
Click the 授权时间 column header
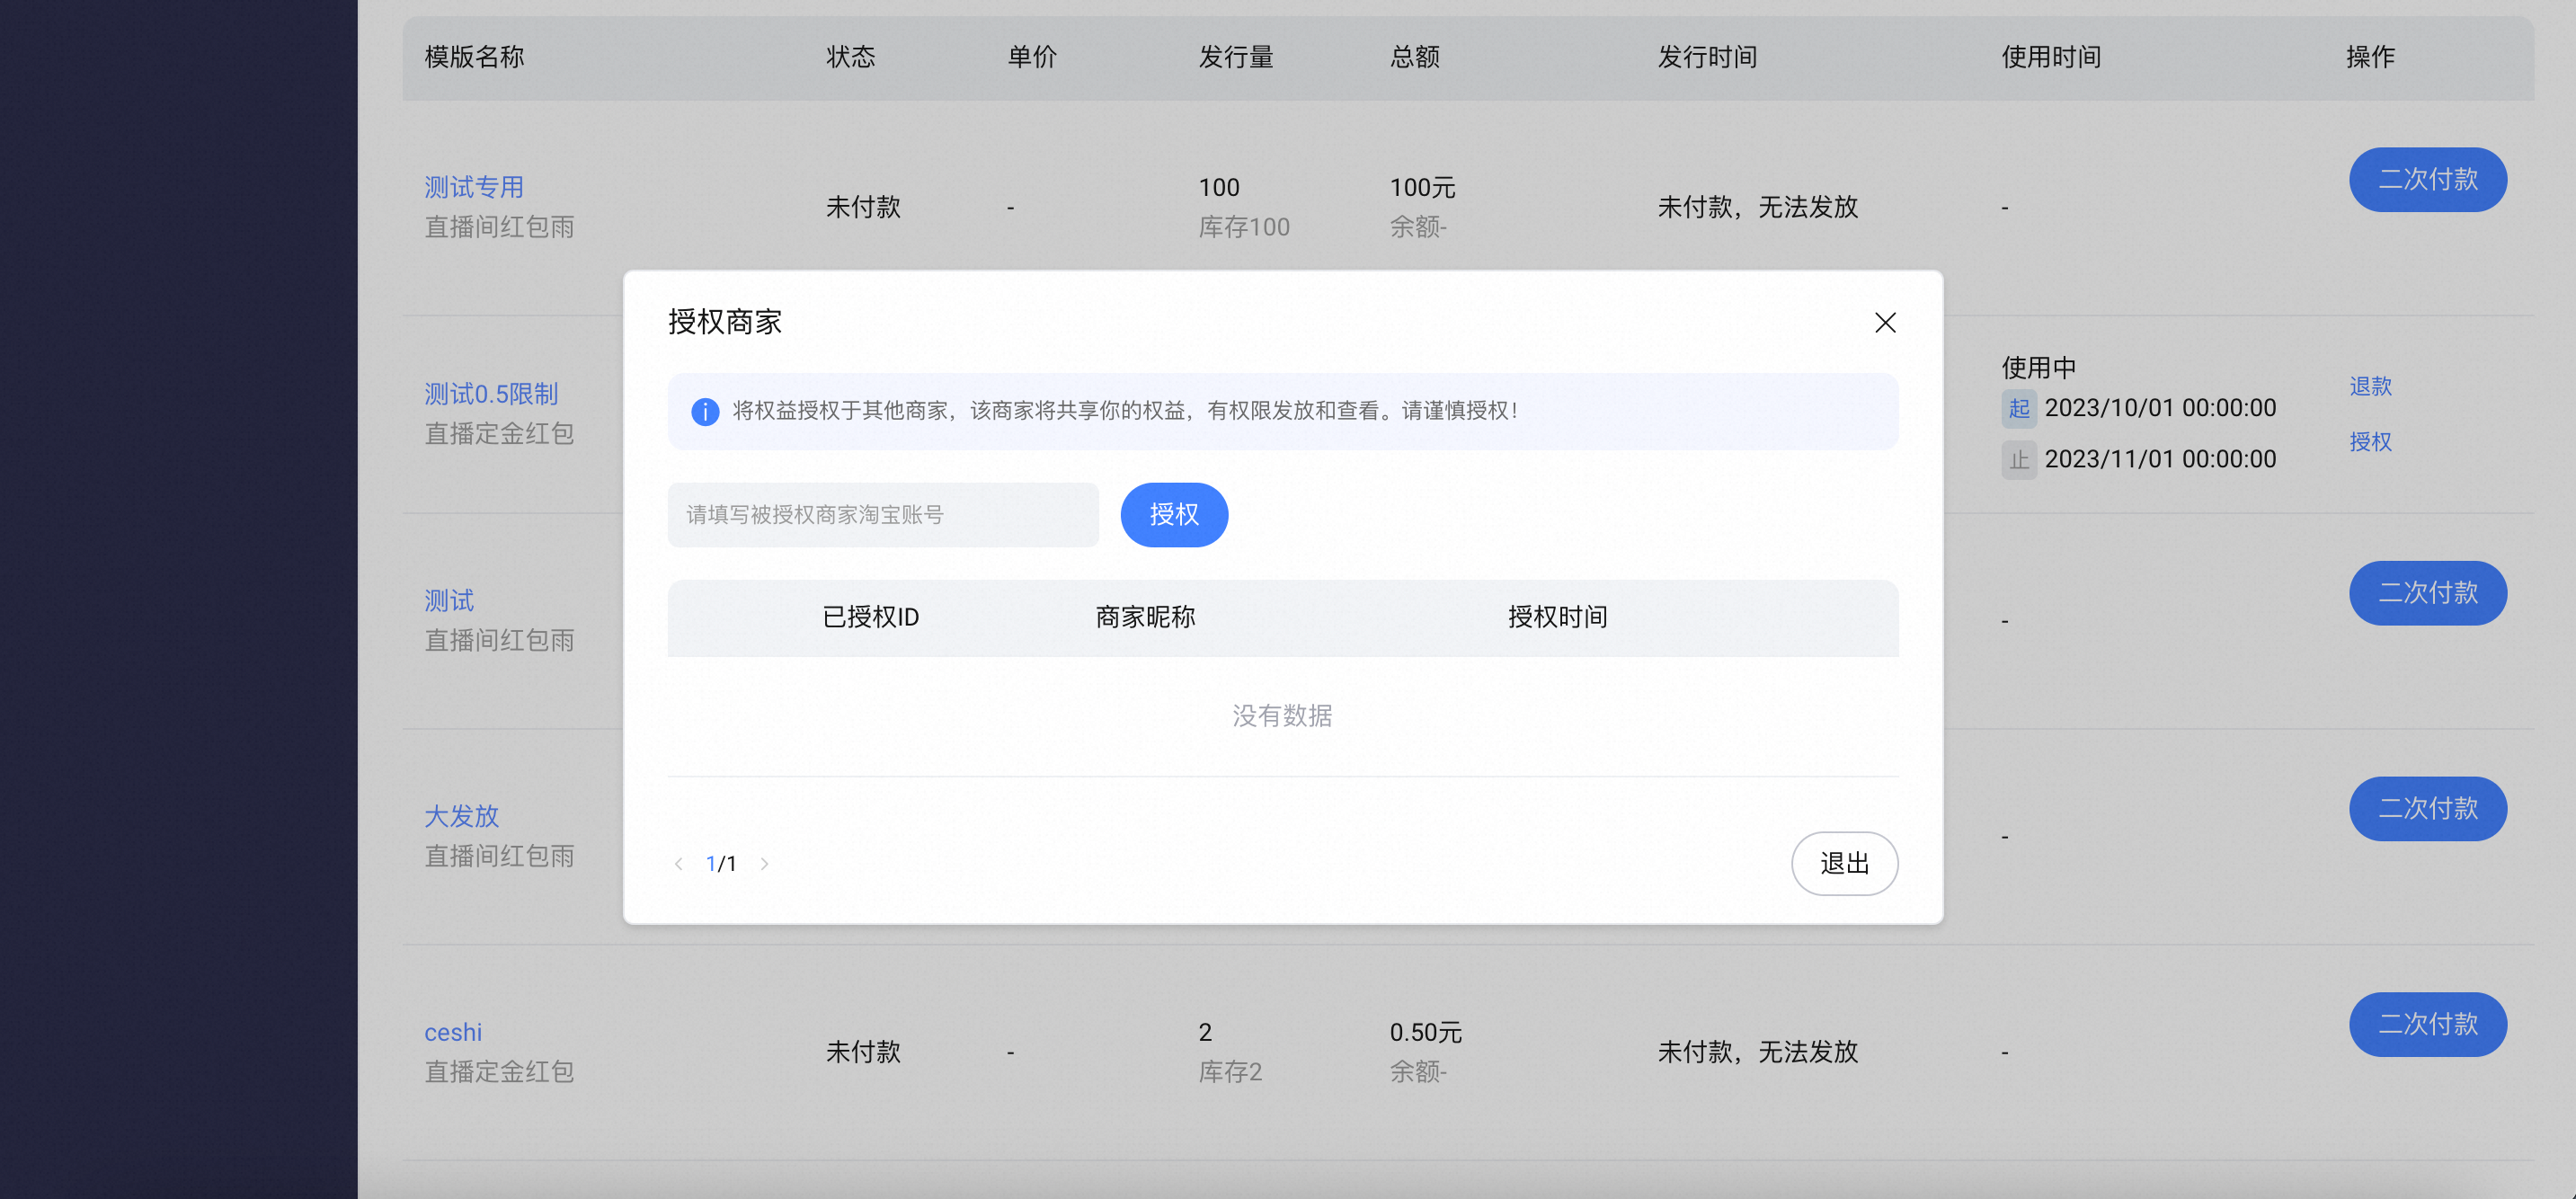click(x=1558, y=617)
